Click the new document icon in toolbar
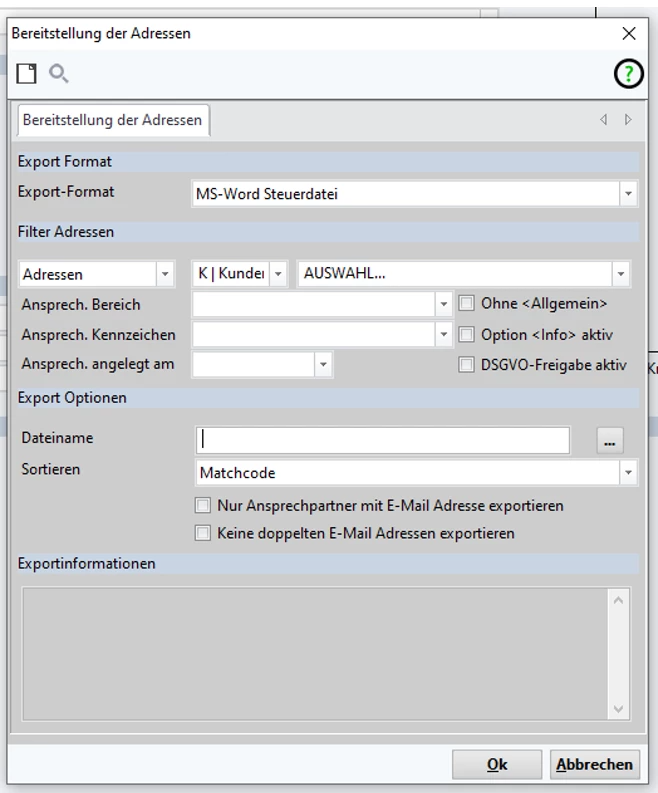This screenshot has height=793, width=658. tap(25, 74)
